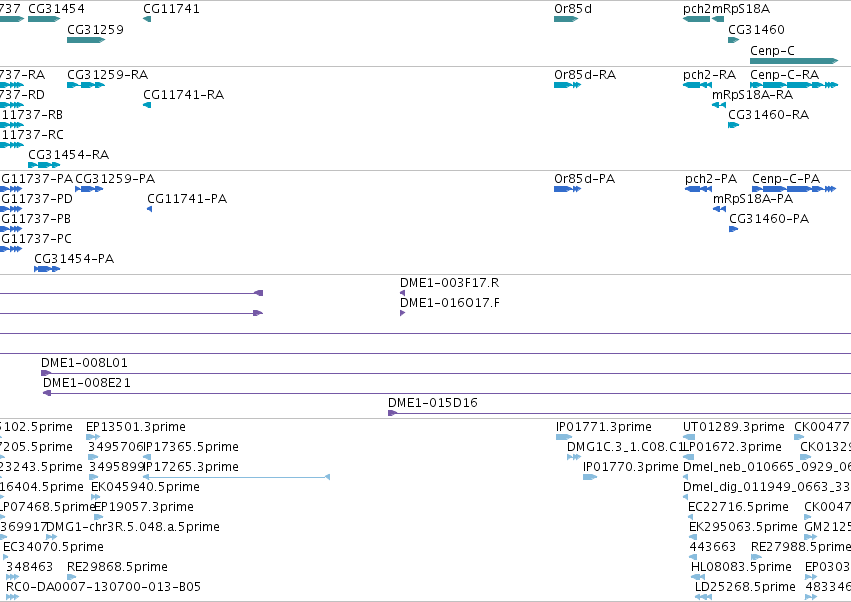Click the pch2-RA transcript label
851x602 pixels.
click(x=710, y=74)
